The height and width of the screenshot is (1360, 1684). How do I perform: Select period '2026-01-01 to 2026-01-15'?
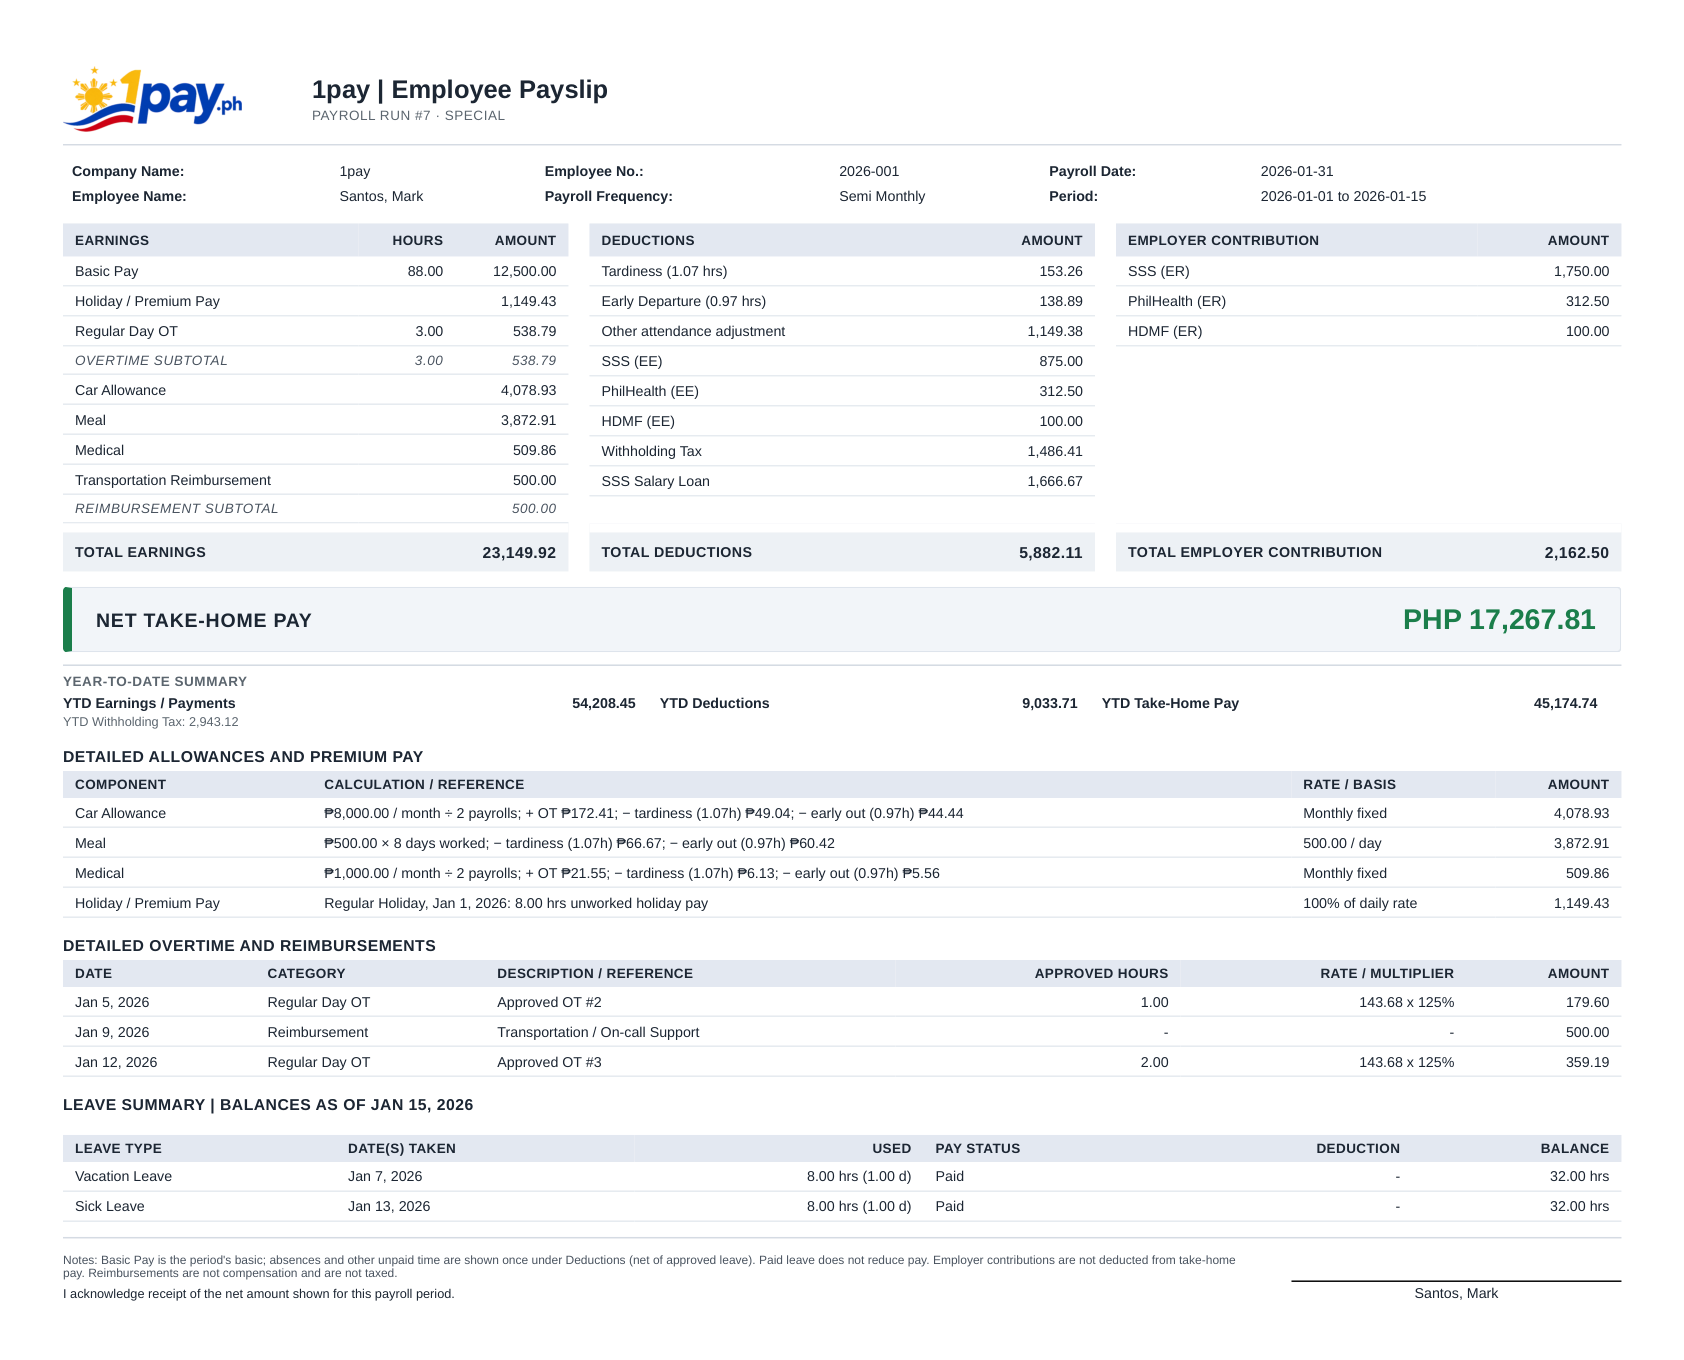1343,196
